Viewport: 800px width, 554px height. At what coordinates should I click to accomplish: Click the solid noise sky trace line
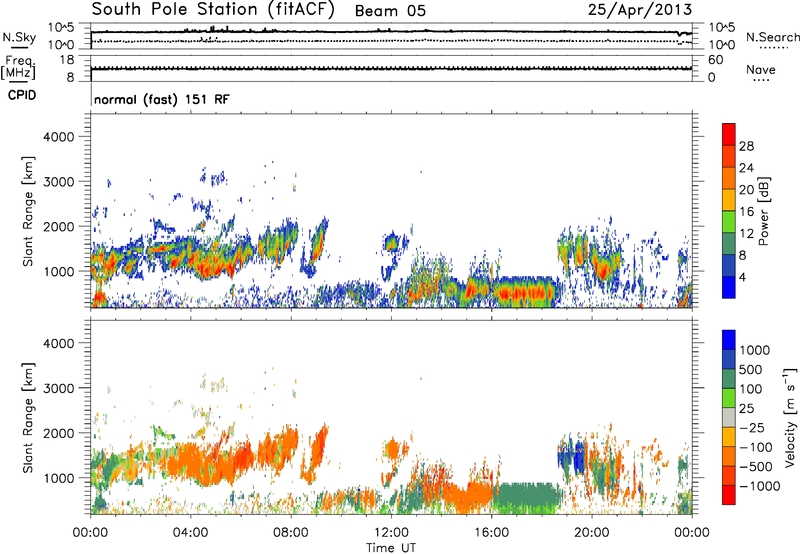[x=391, y=32]
